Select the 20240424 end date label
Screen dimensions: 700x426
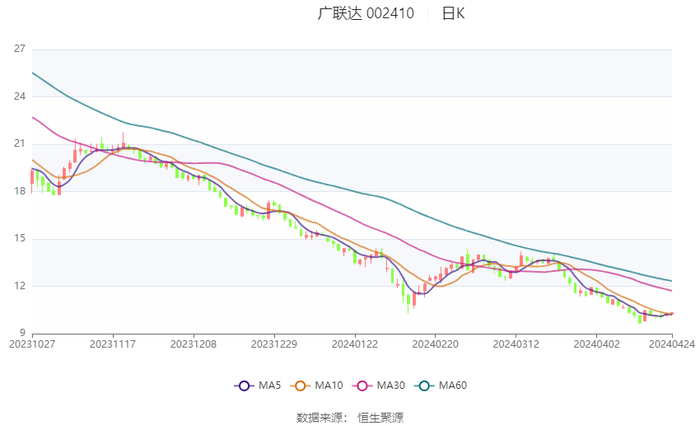[x=670, y=343]
